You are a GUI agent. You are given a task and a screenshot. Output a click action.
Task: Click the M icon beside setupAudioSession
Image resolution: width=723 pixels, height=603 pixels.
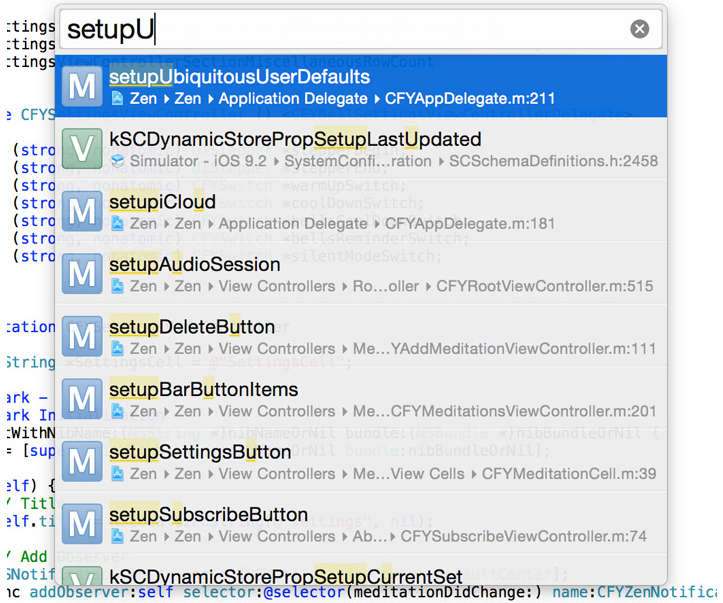tap(82, 274)
